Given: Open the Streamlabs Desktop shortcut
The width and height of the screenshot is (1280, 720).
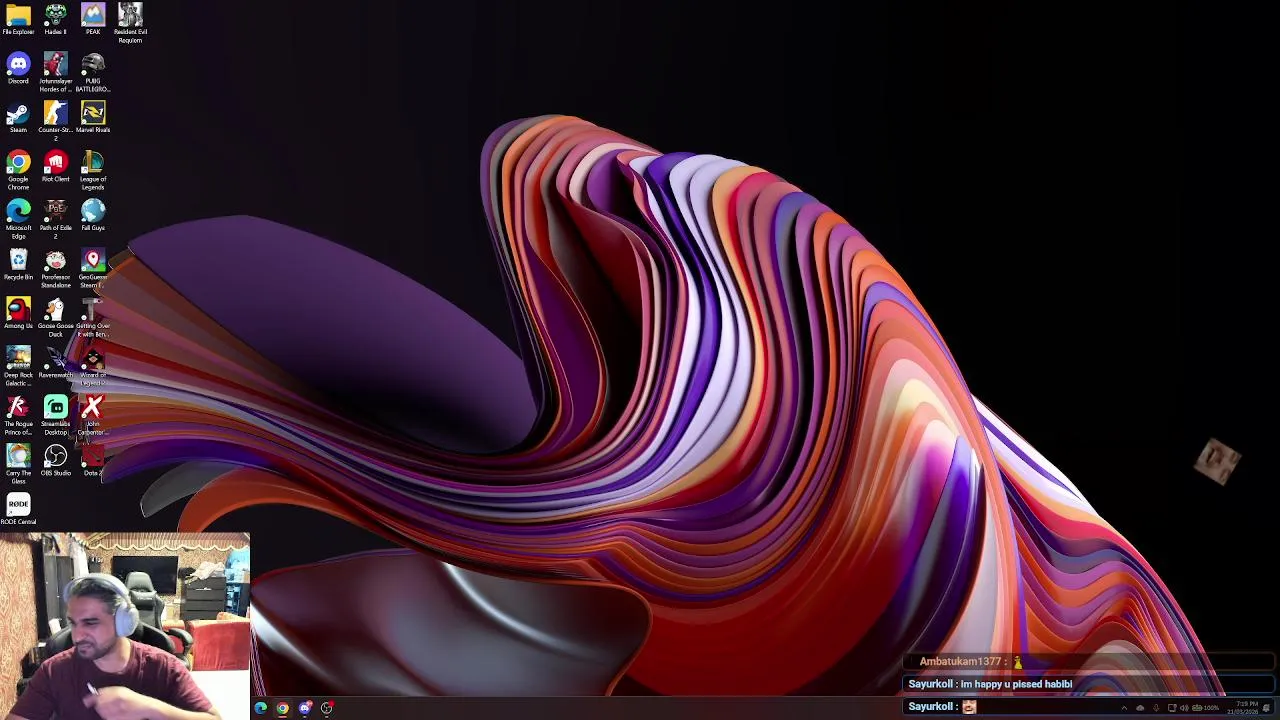Looking at the screenshot, I should pos(55,415).
